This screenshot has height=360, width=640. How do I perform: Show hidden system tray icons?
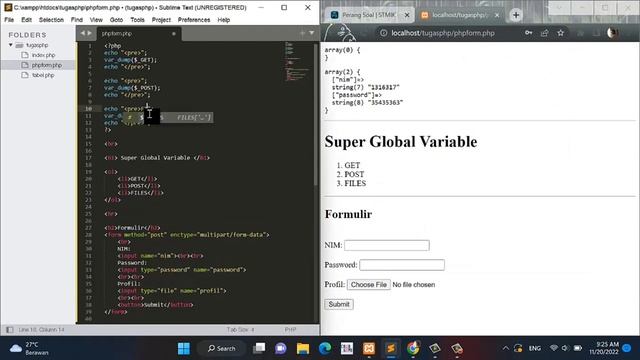tap(506, 348)
